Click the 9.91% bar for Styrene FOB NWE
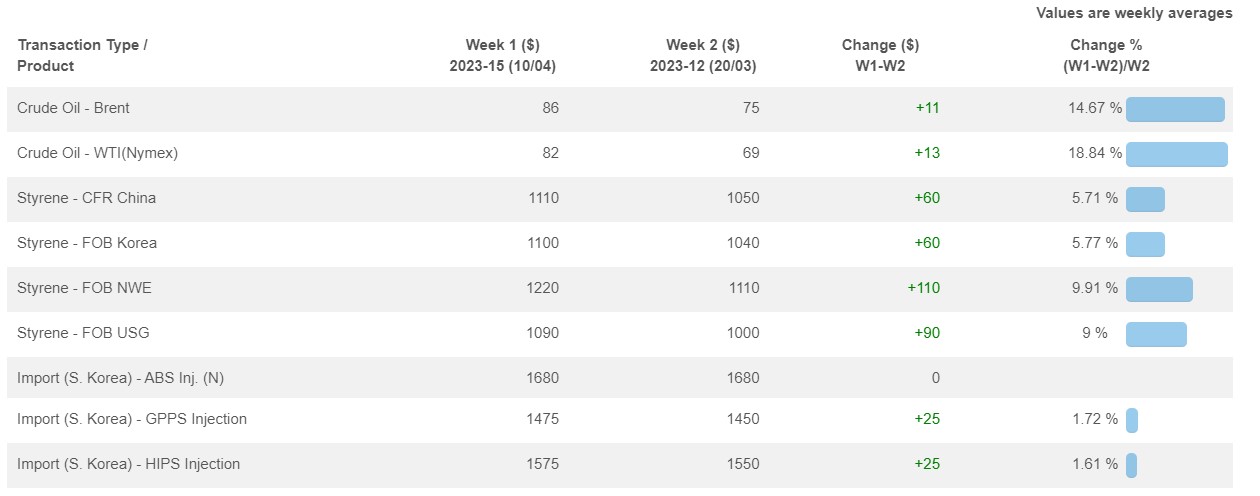Viewport: 1260px width, 496px height. (1159, 289)
